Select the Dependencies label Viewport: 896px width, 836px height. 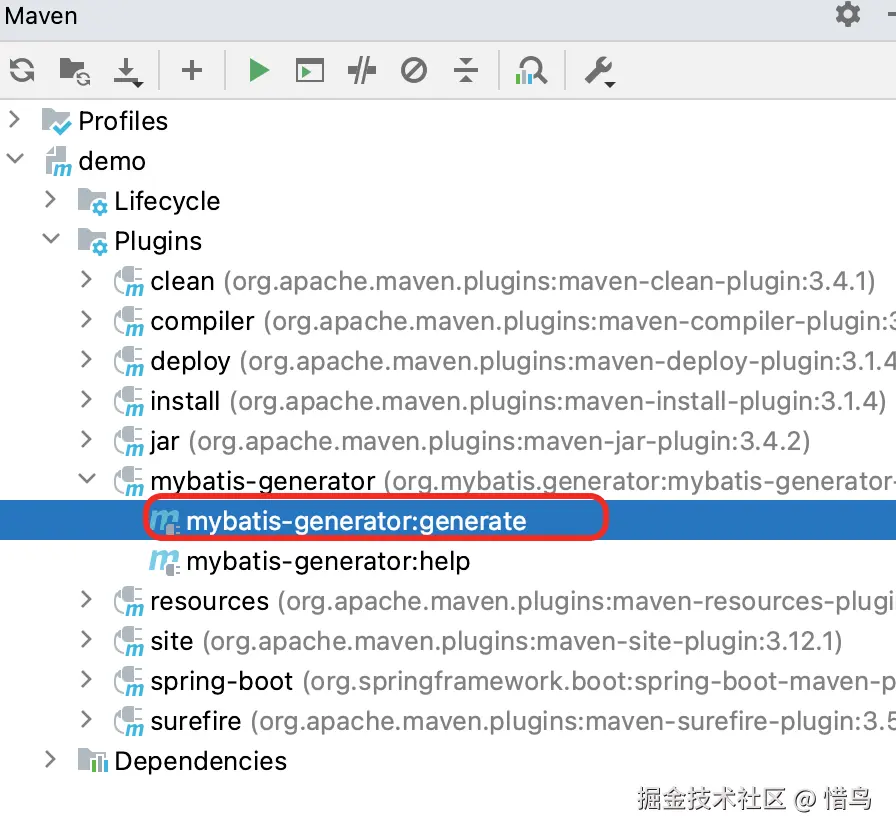(x=201, y=761)
